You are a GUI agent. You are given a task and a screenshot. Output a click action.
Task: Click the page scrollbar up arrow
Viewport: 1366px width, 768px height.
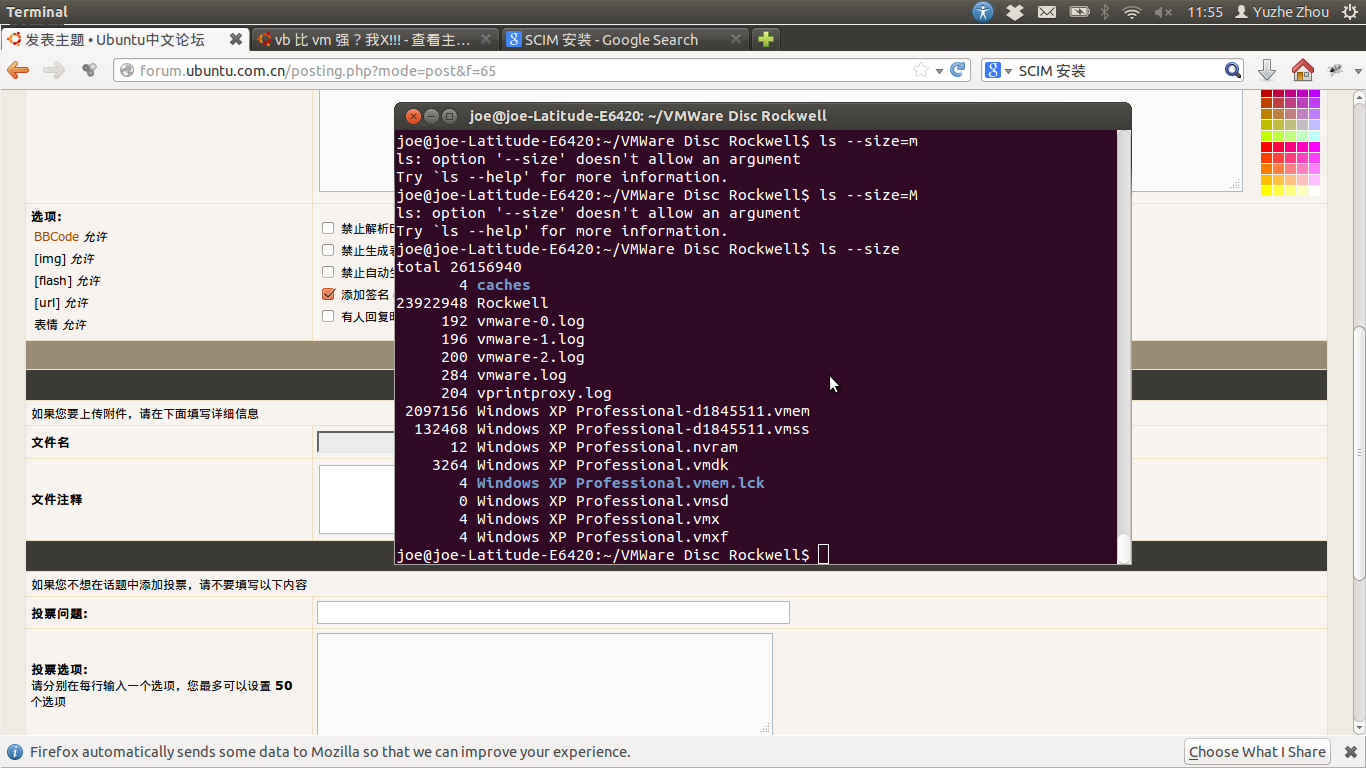pyautogui.click(x=1358, y=97)
